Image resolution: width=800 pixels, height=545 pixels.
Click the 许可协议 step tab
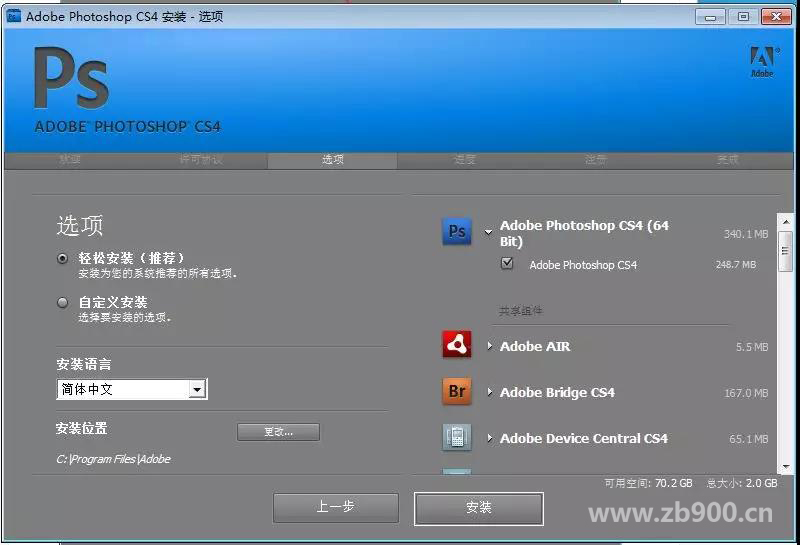(200, 160)
